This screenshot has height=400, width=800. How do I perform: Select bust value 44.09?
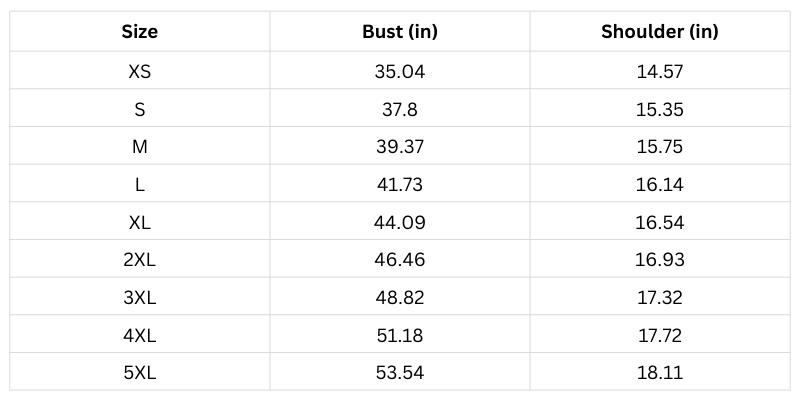click(x=400, y=223)
